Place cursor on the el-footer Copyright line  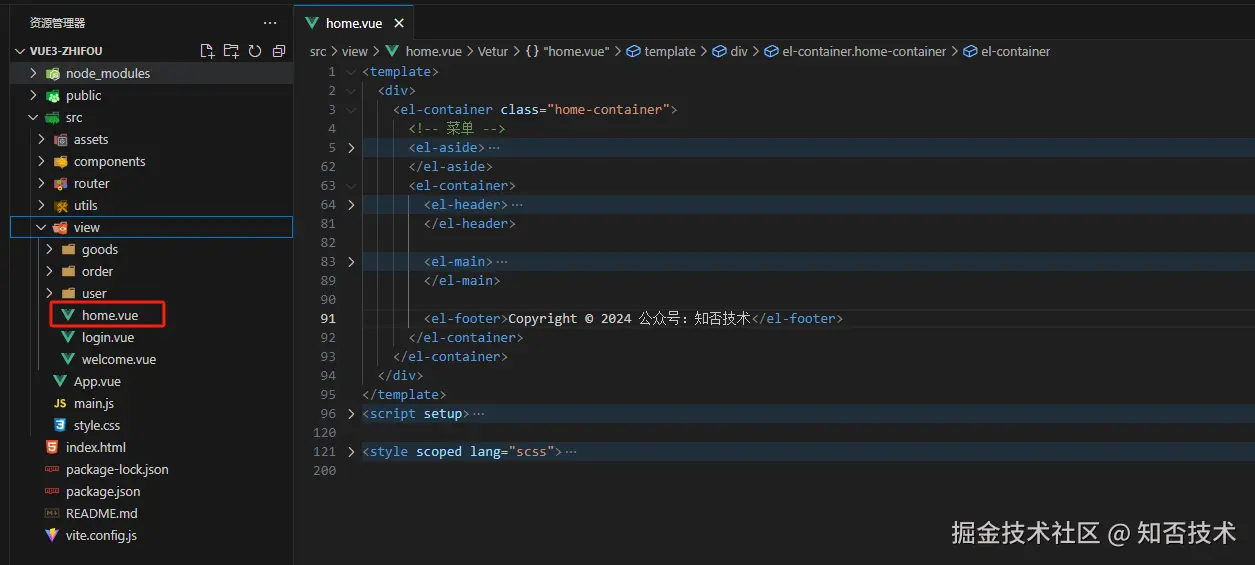tap(633, 318)
